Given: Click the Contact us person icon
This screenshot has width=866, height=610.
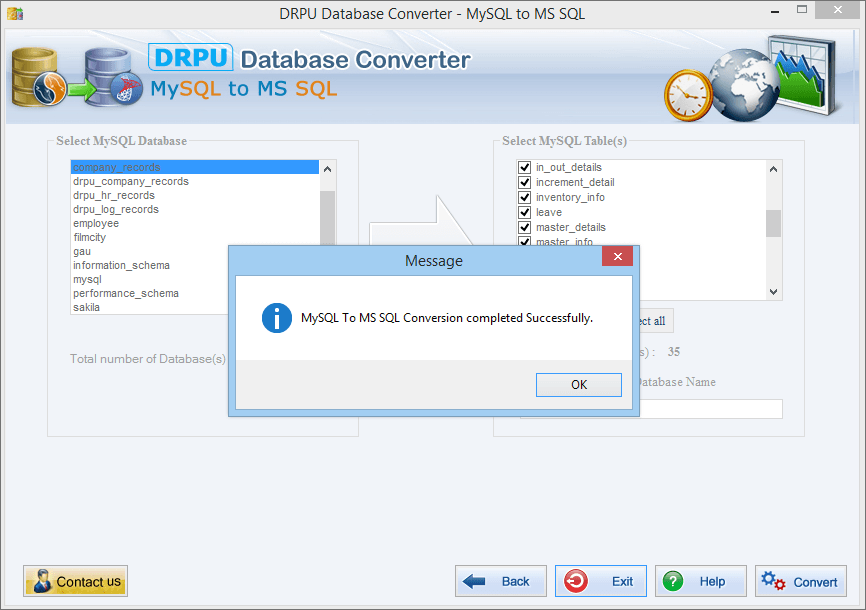Looking at the screenshot, I should point(43,581).
